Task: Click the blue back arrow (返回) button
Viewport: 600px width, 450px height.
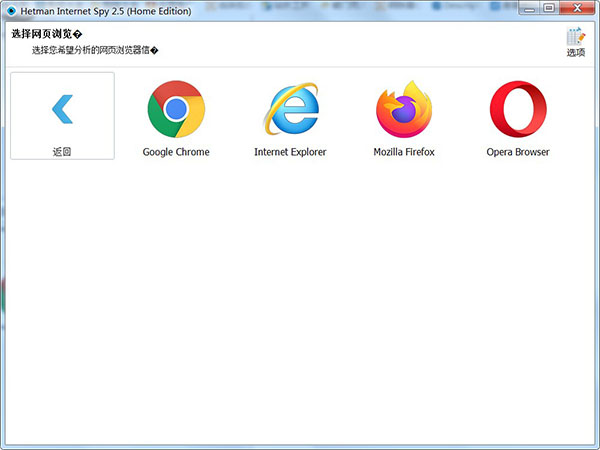Action: pyautogui.click(x=62, y=116)
